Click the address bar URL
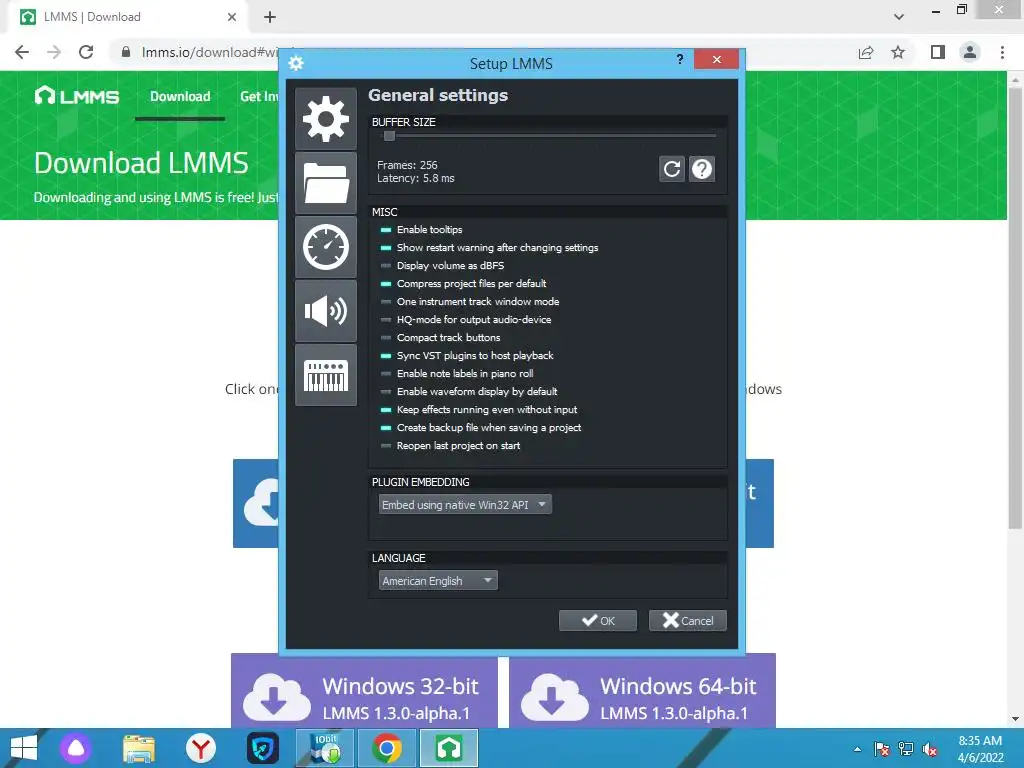 click(209, 52)
